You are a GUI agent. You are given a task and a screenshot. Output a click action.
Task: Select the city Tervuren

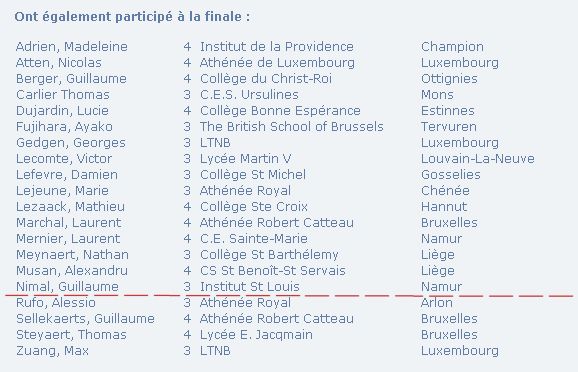[x=449, y=127]
